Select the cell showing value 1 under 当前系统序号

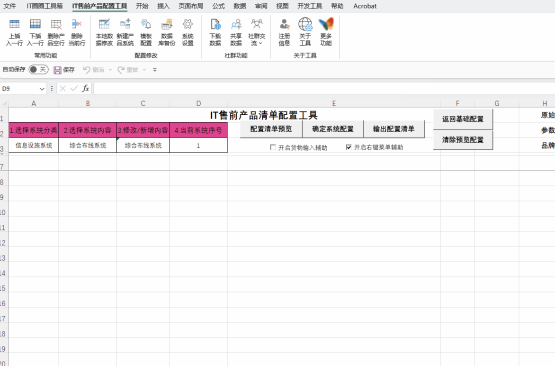(x=198, y=145)
